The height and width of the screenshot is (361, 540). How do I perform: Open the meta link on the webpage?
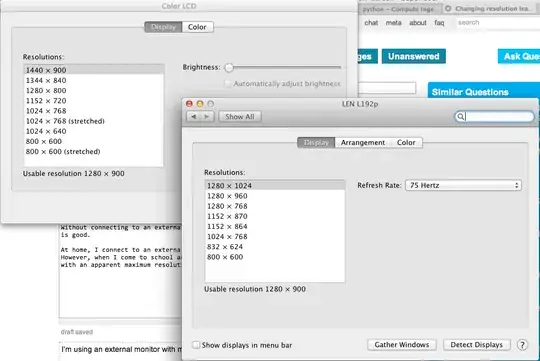tap(393, 23)
